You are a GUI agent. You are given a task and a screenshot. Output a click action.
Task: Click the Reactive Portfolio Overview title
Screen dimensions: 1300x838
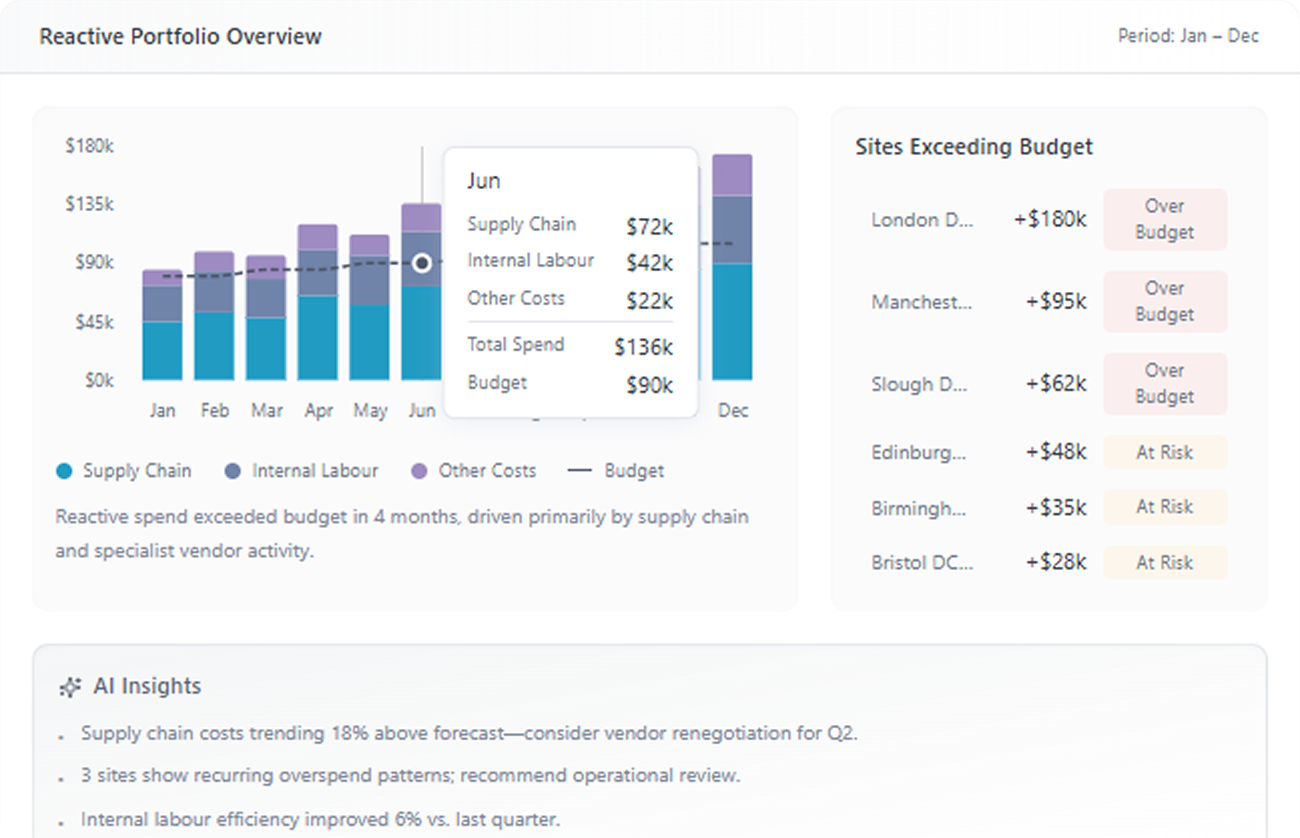[181, 37]
